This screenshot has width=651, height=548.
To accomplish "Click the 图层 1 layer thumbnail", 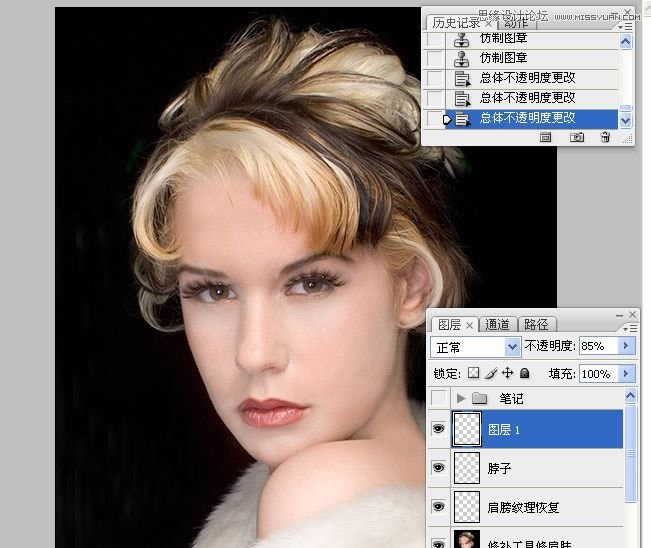I will coord(467,429).
